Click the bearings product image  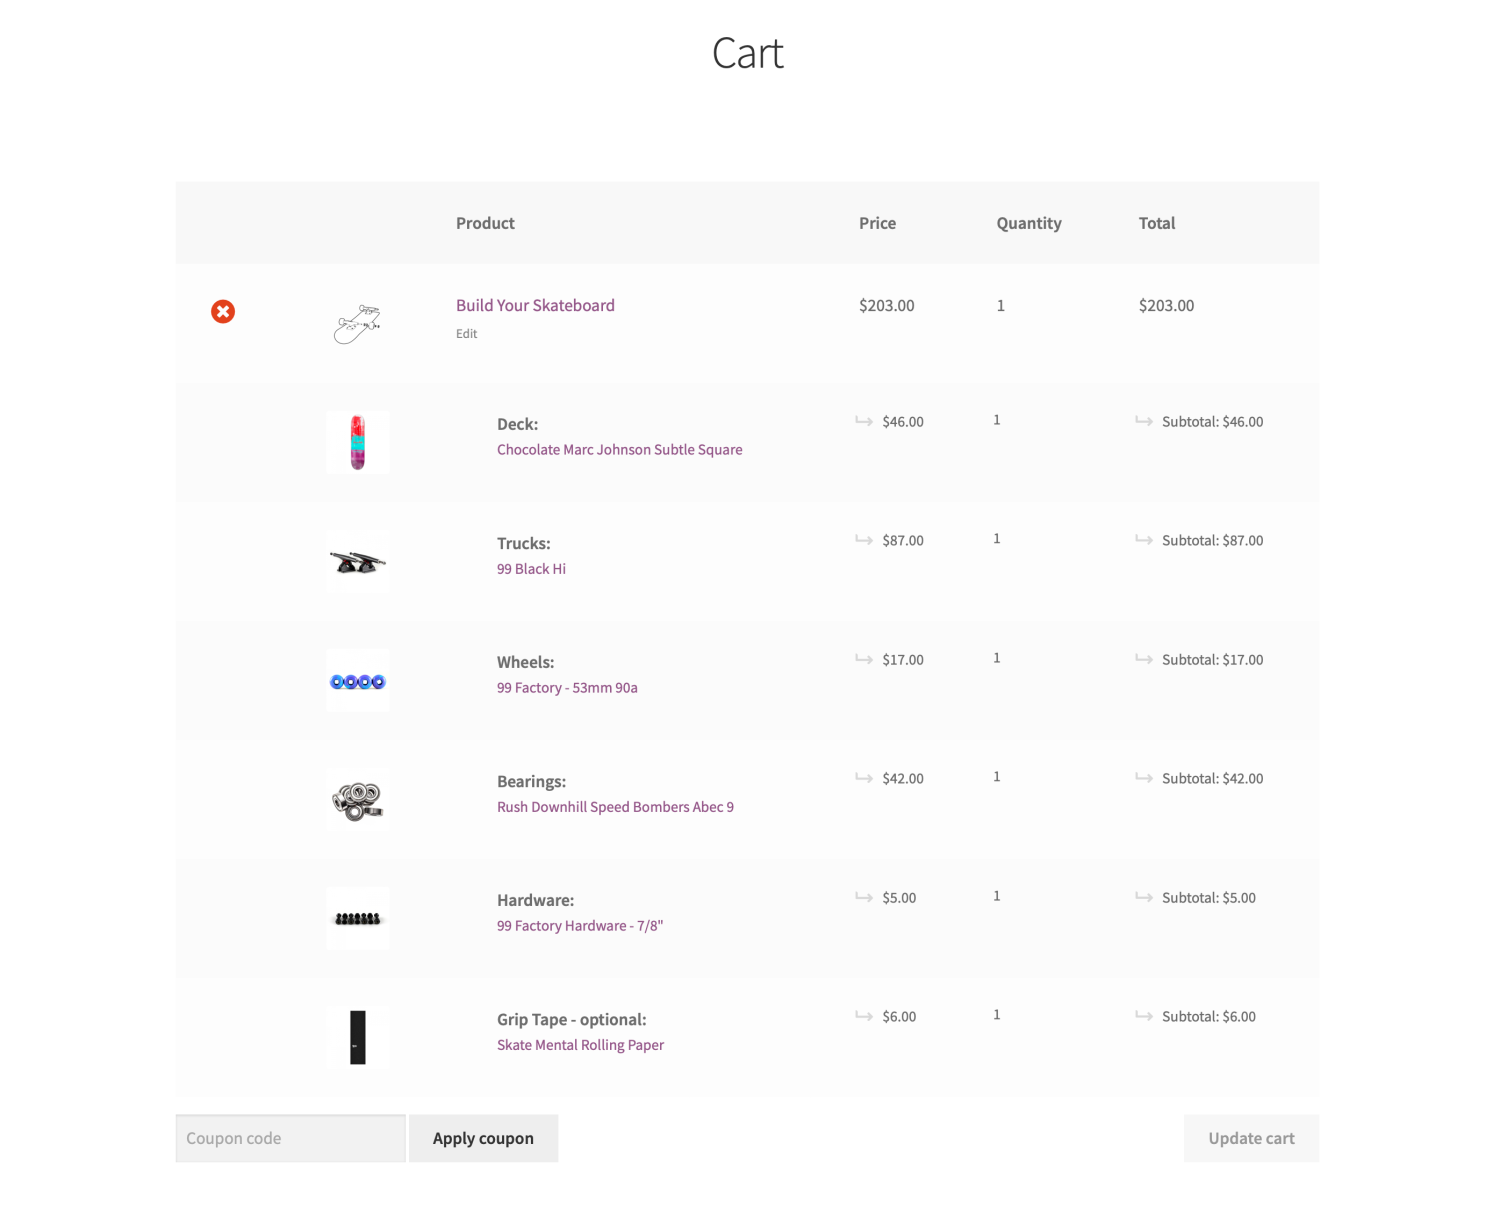point(357,799)
